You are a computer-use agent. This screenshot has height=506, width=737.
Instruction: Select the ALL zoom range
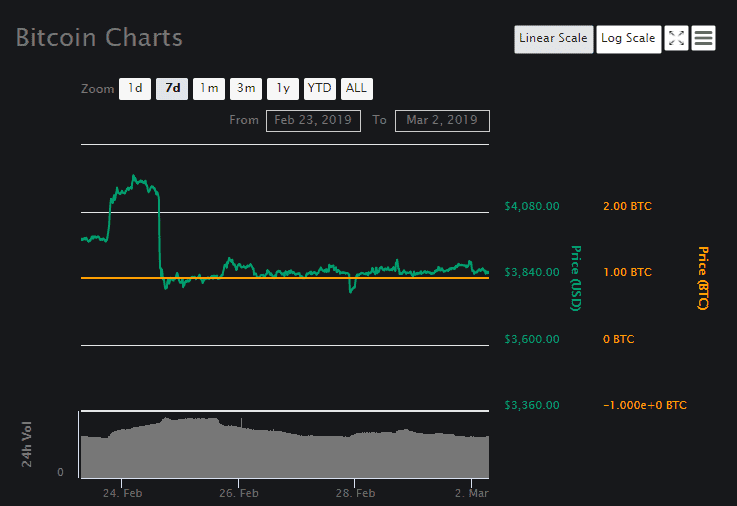click(x=357, y=89)
